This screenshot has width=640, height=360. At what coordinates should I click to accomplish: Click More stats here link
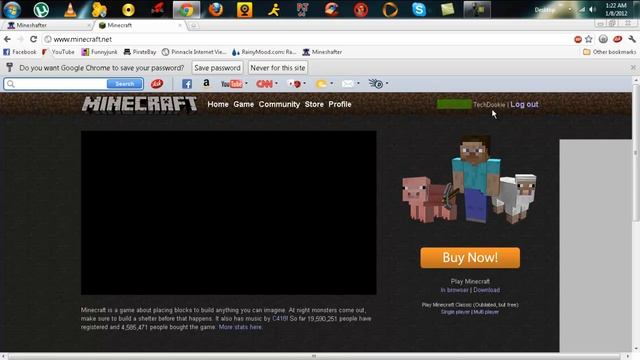[240, 327]
